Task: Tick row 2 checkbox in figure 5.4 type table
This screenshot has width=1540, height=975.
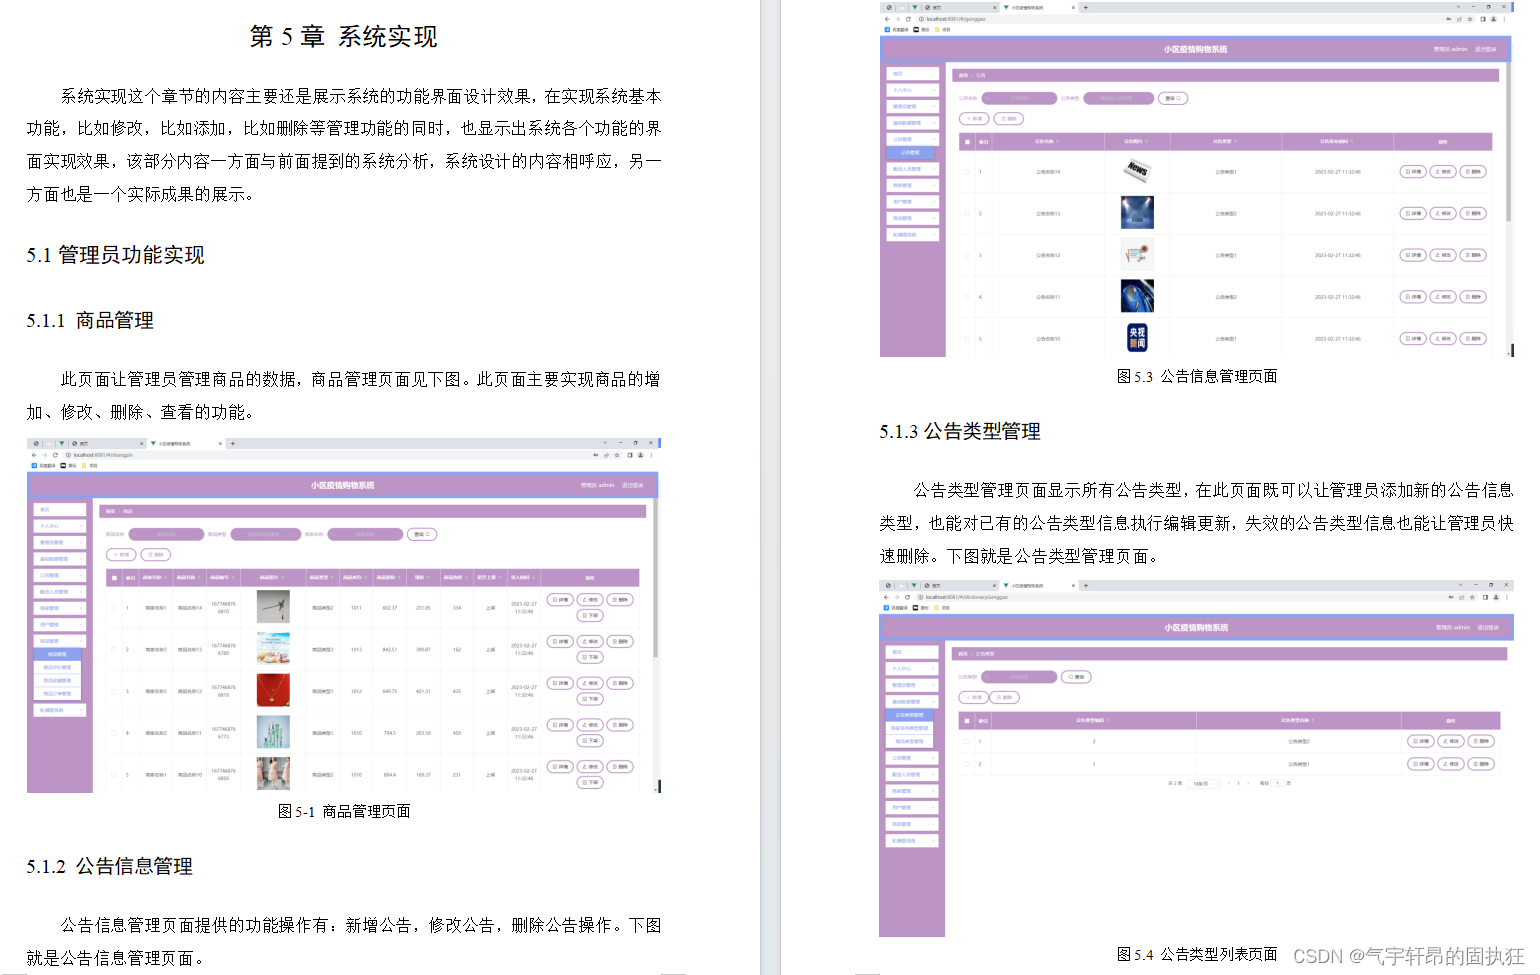Action: tap(966, 764)
